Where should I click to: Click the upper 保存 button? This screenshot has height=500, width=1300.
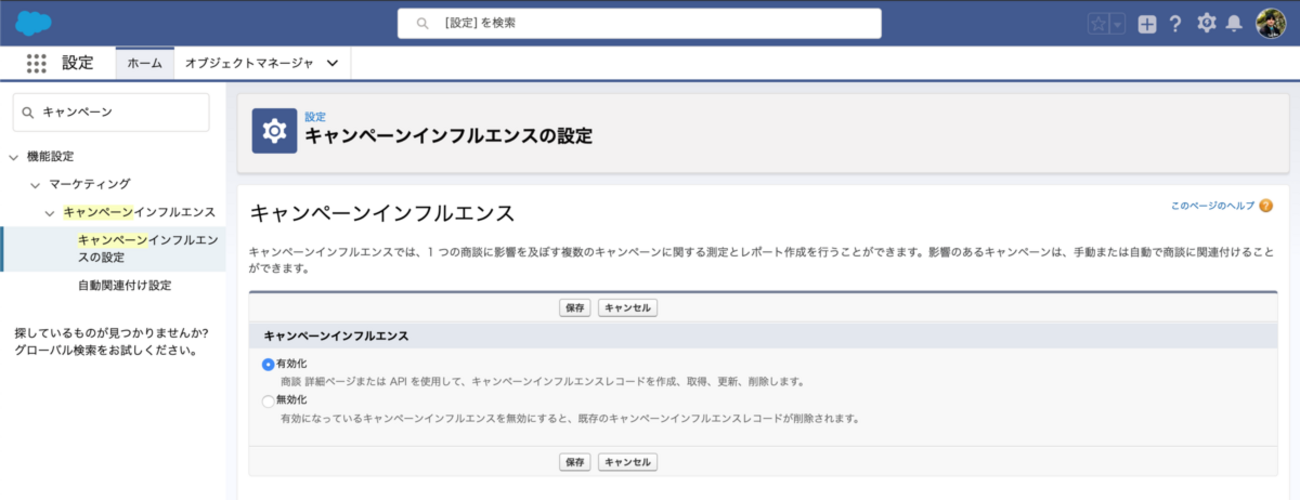[575, 308]
